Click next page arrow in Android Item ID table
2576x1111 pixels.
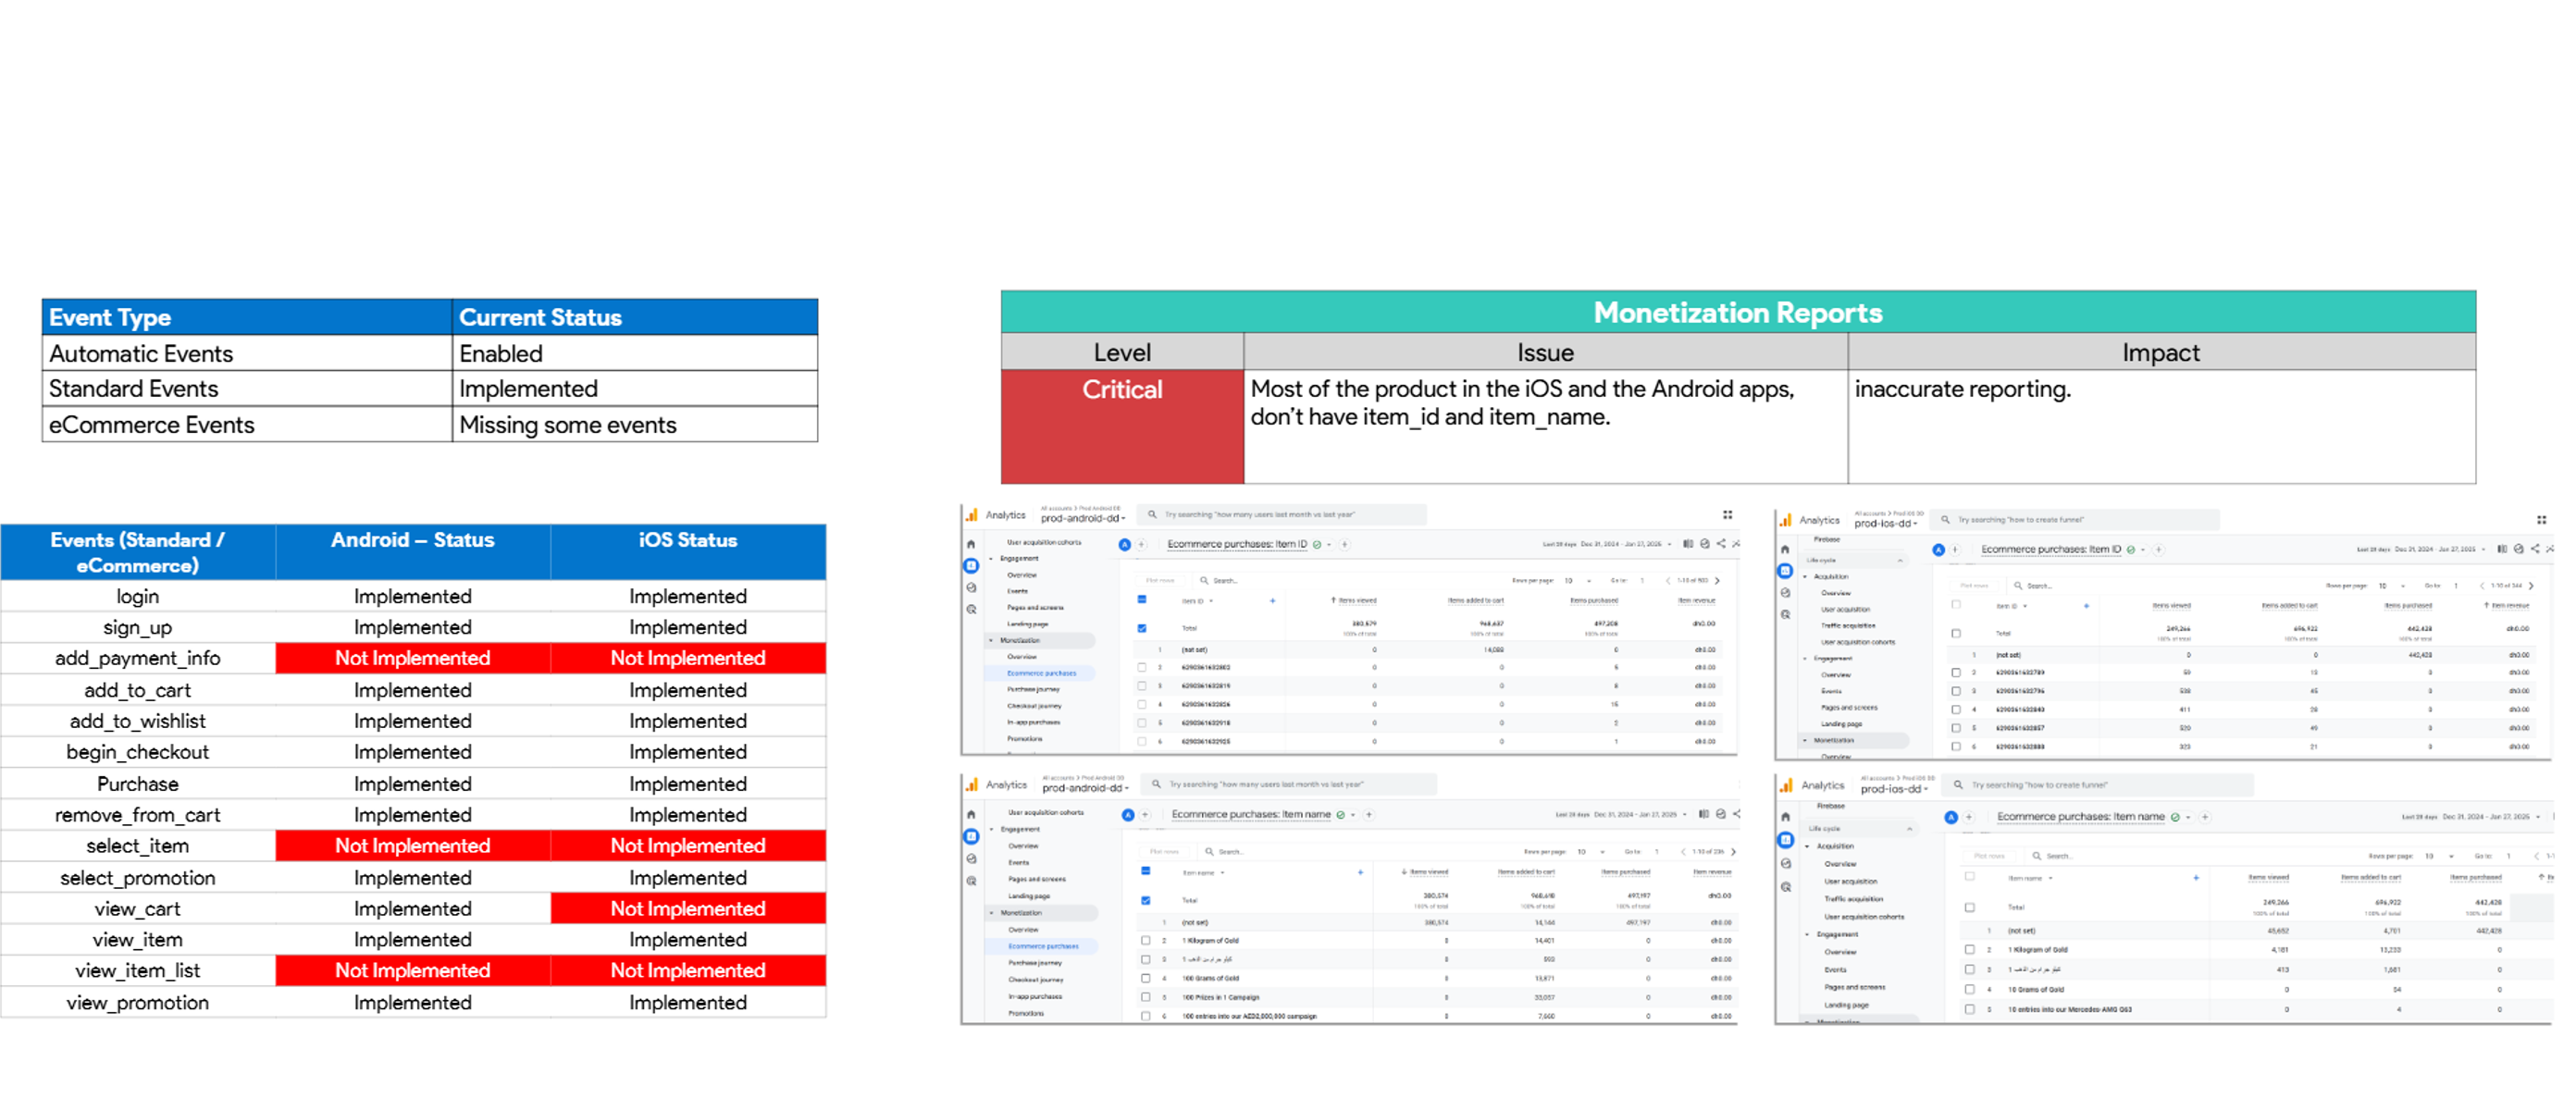tap(1717, 580)
